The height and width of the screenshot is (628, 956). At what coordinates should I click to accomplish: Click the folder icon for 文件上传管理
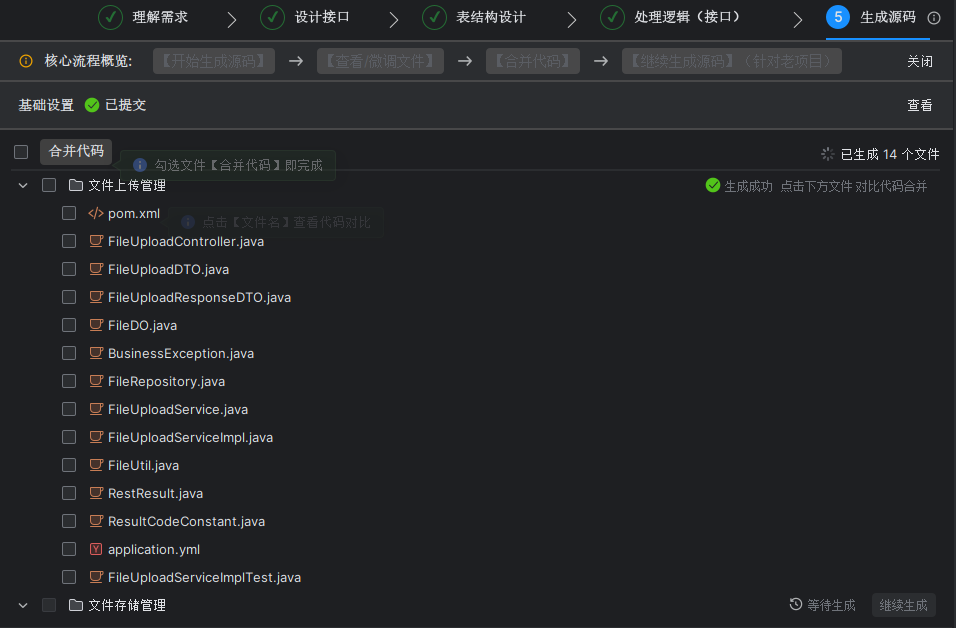pyautogui.click(x=76, y=185)
